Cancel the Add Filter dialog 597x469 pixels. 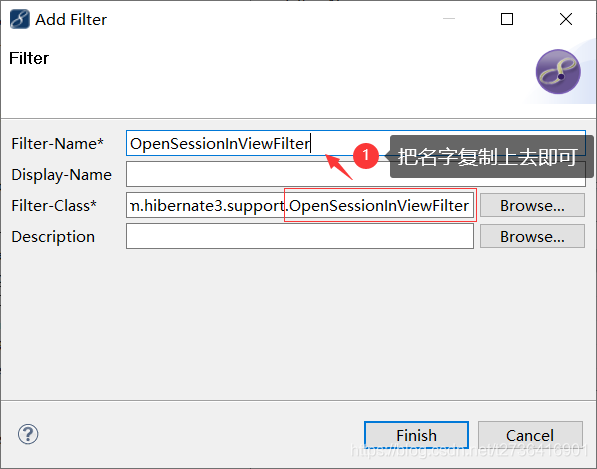pyautogui.click(x=530, y=435)
